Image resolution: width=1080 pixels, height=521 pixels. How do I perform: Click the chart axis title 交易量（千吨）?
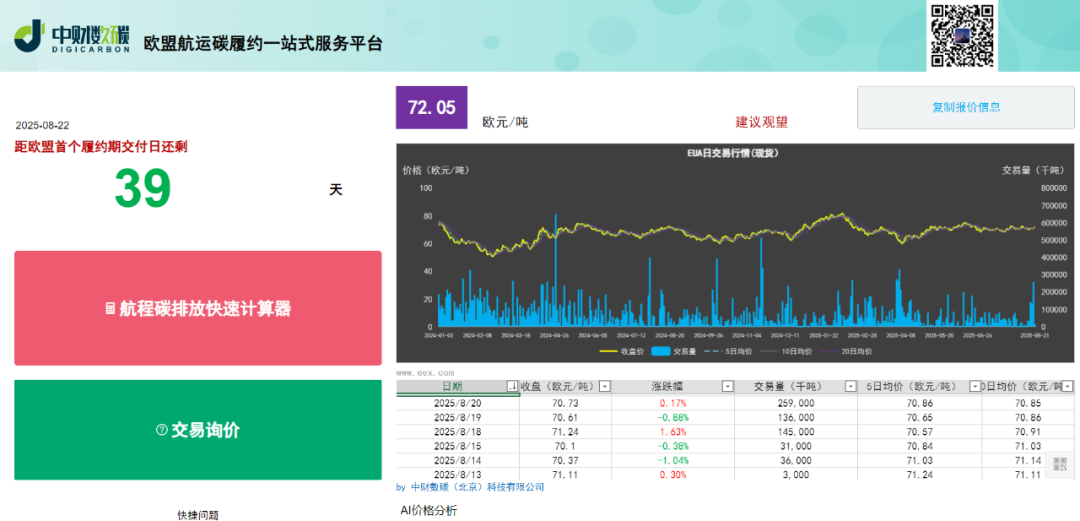tap(1033, 170)
